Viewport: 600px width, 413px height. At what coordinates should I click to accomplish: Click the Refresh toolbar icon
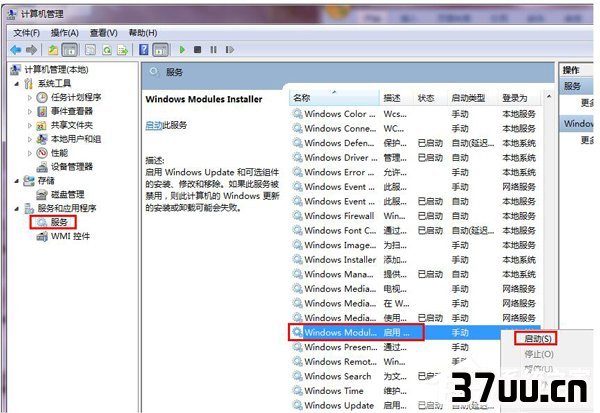107,50
